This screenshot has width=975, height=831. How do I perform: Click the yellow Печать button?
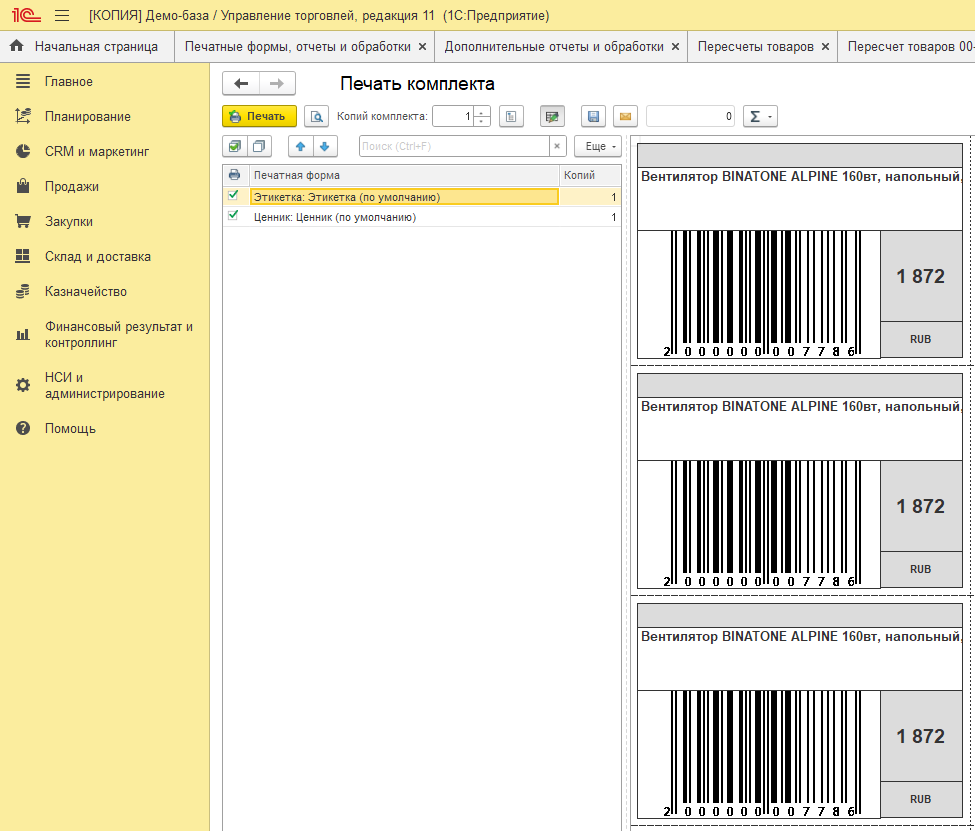pos(259,116)
